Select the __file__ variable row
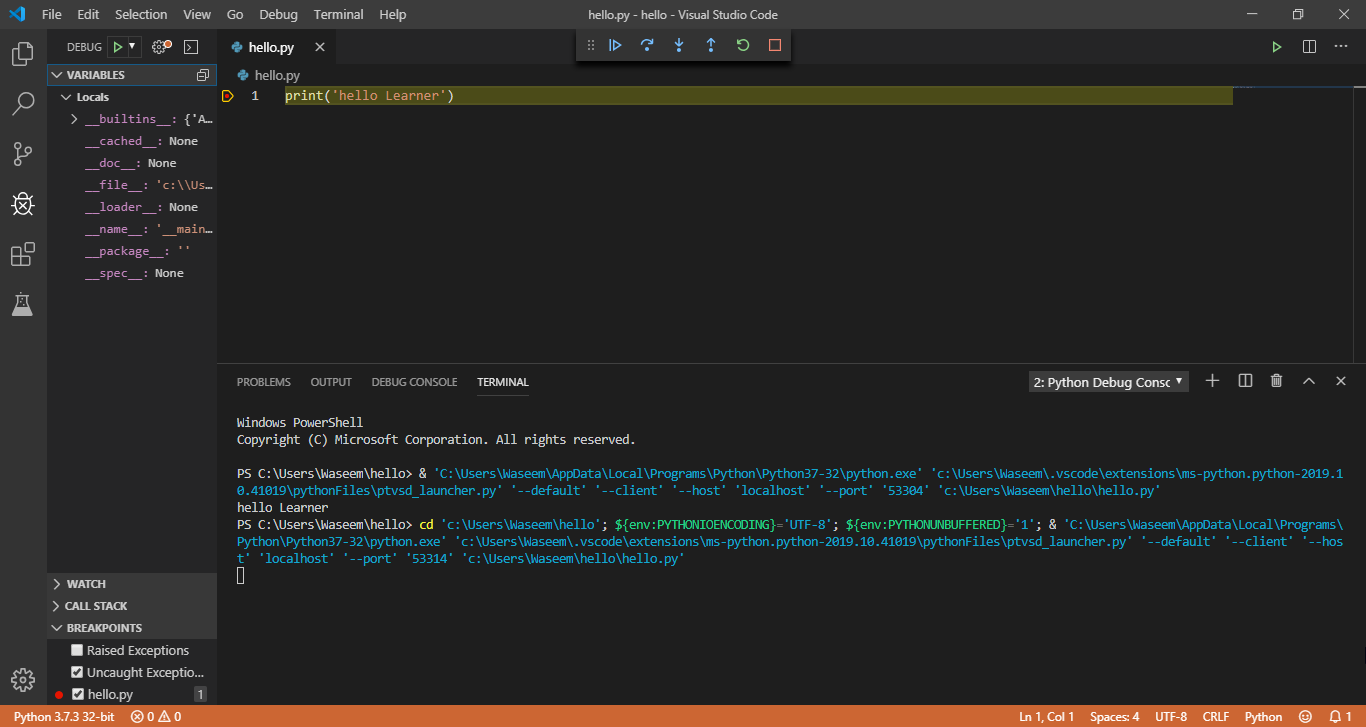Image resolution: width=1366 pixels, height=727 pixels. (x=132, y=185)
